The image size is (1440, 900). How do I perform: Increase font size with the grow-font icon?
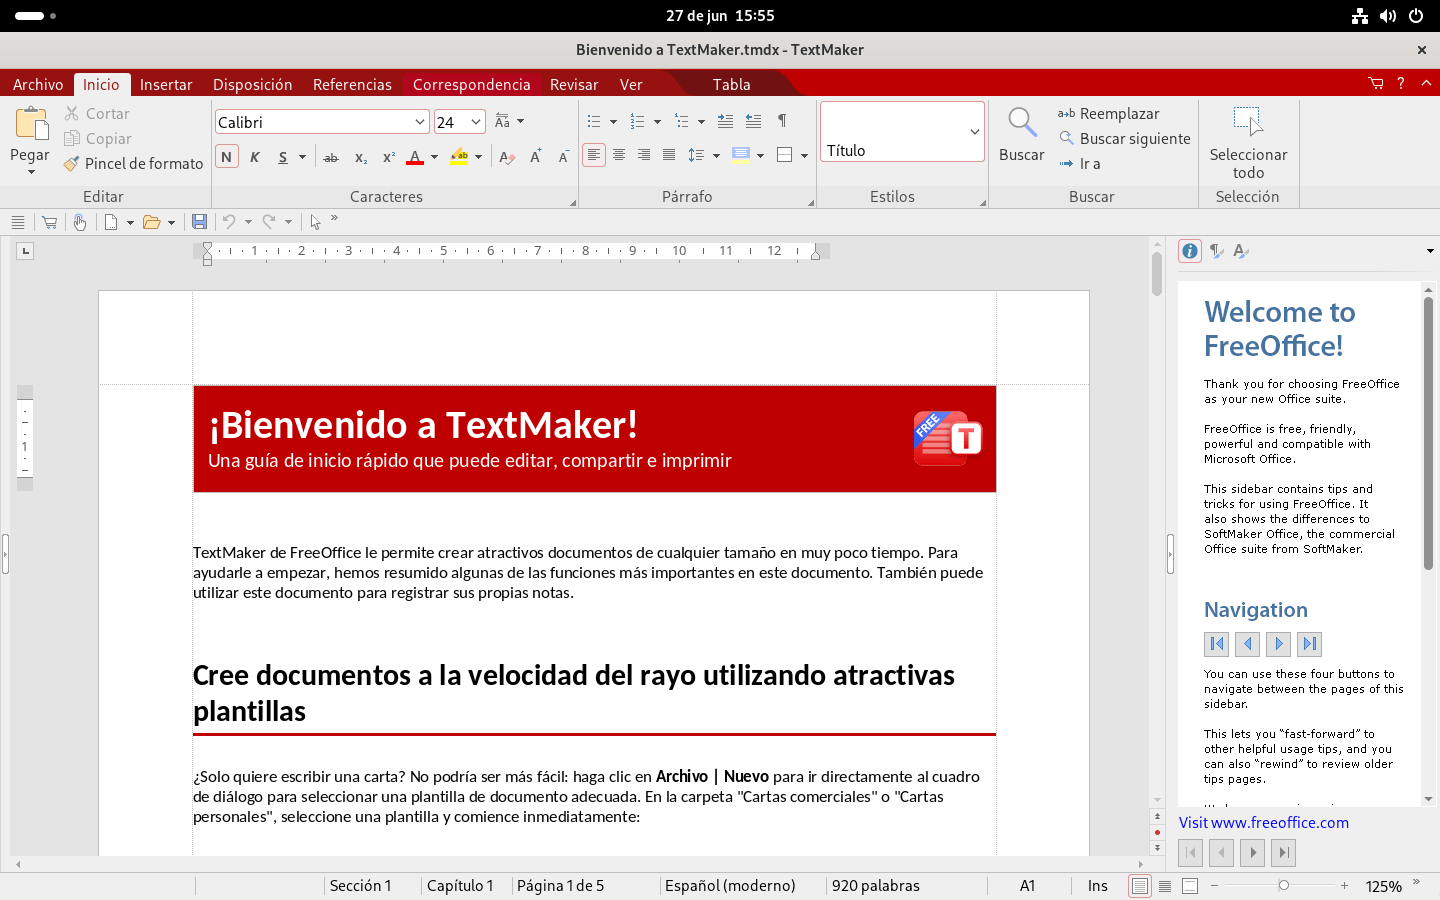(x=536, y=157)
